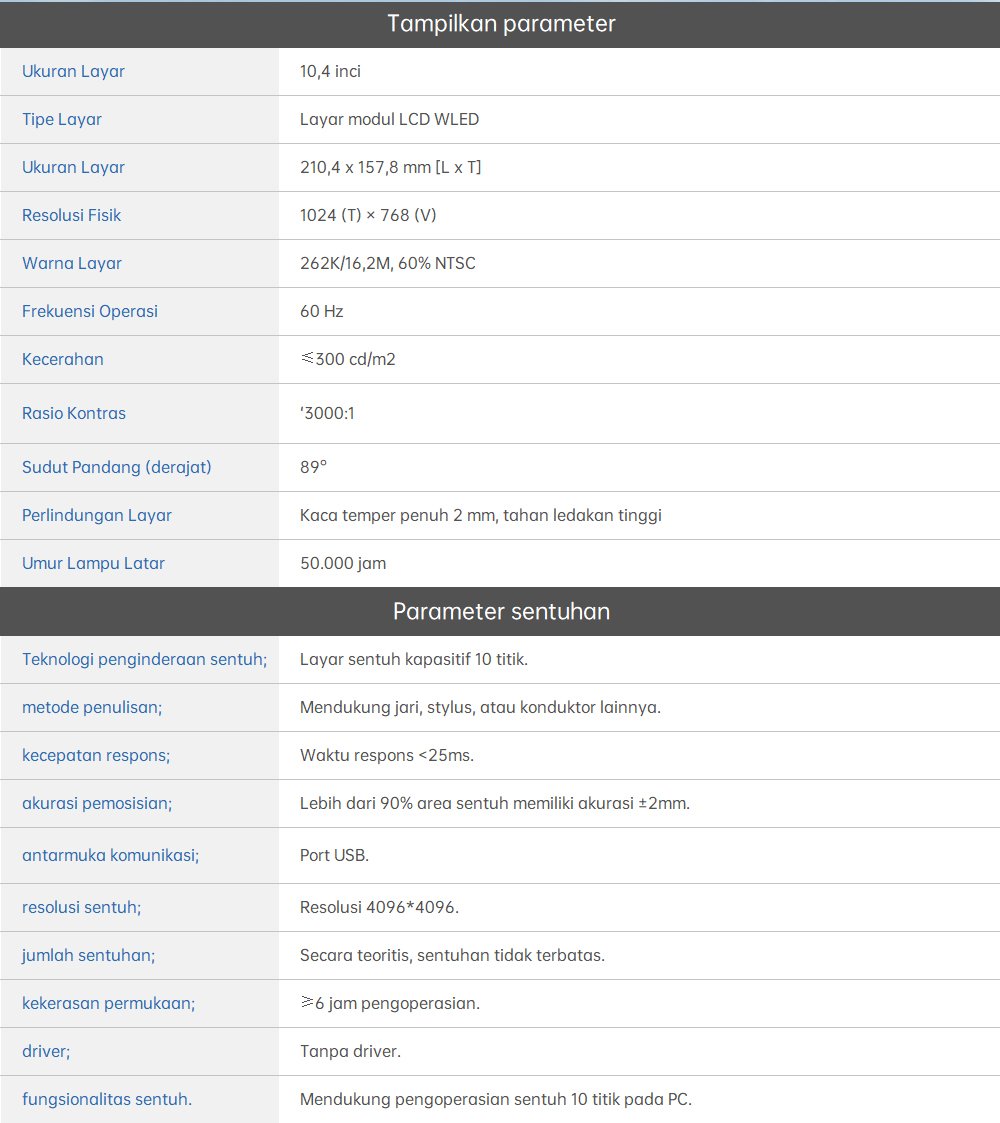Click the "Tampilkan parameter" section header
Image resolution: width=1000 pixels, height=1123 pixels.
[500, 24]
